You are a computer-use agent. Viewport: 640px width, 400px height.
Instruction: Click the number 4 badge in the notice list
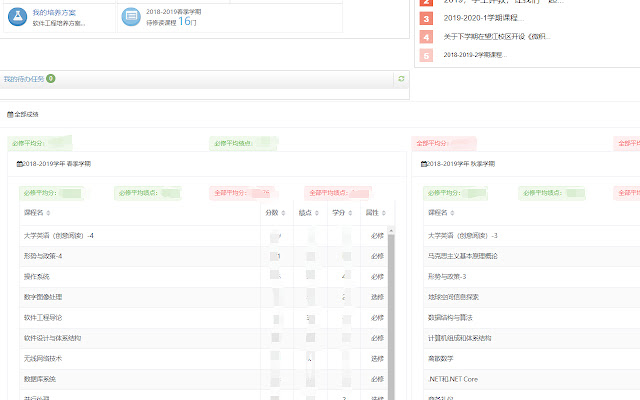pyautogui.click(x=426, y=37)
